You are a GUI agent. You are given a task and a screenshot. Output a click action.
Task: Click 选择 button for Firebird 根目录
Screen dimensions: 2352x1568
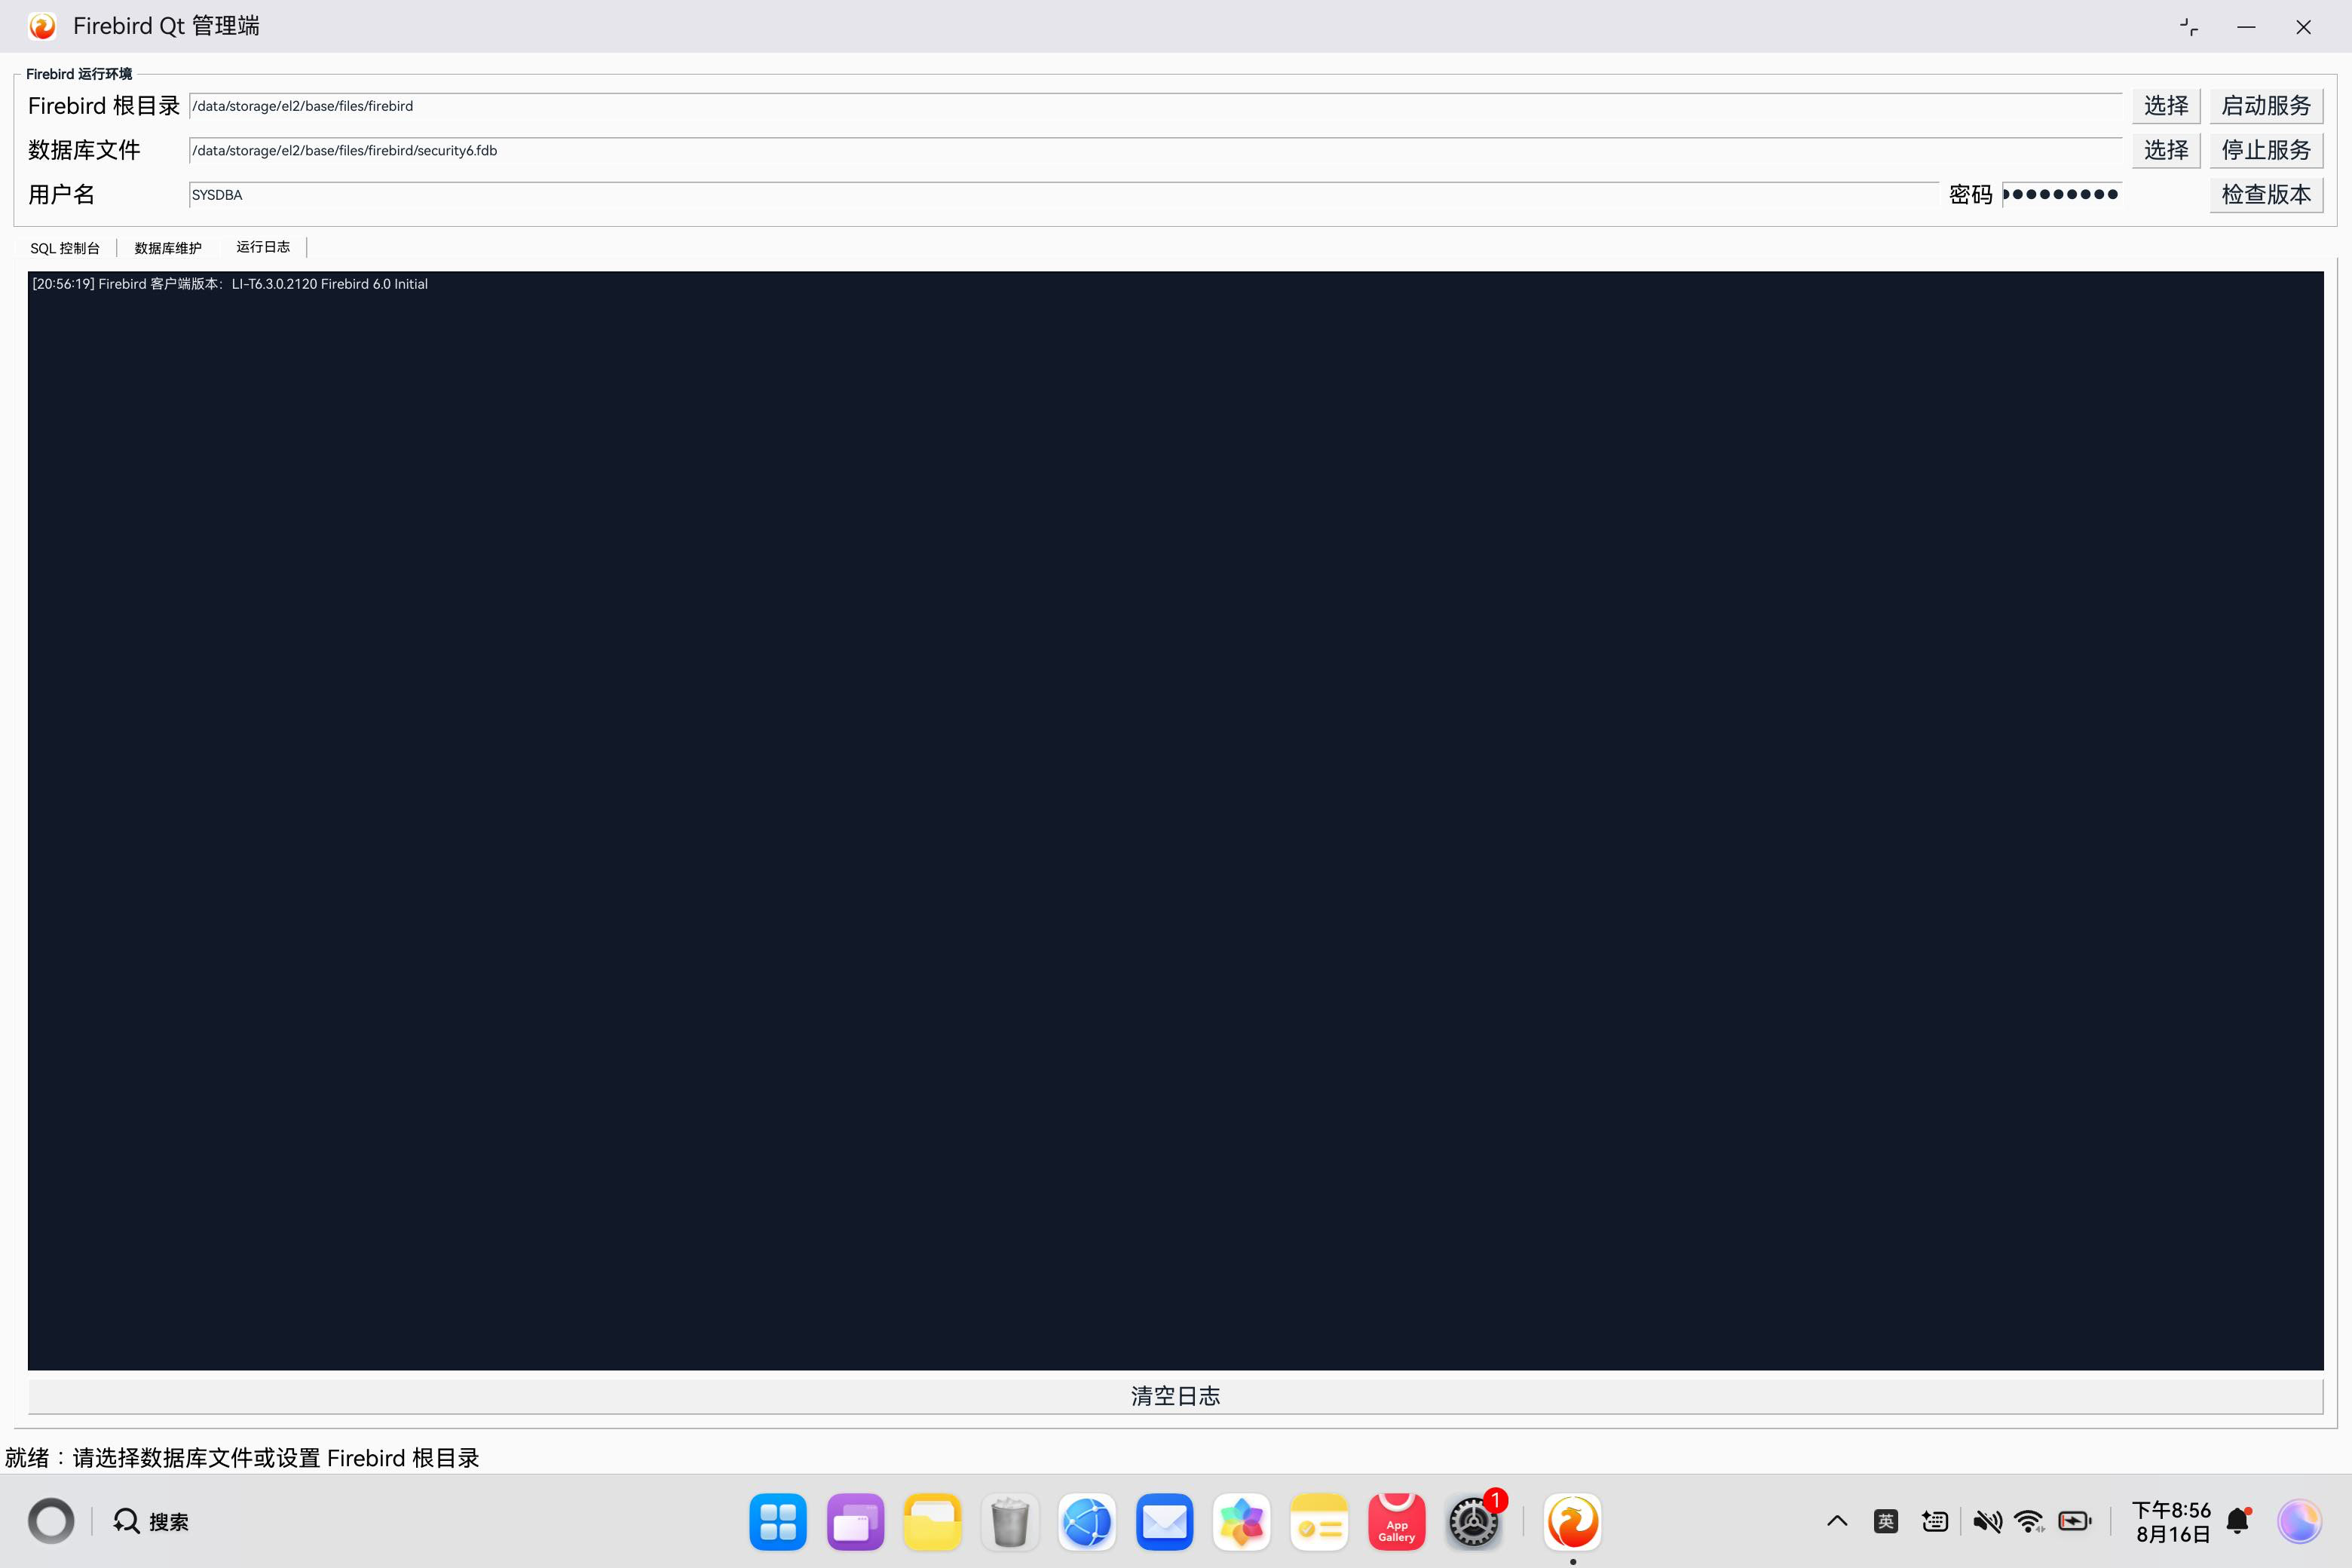tap(2166, 106)
